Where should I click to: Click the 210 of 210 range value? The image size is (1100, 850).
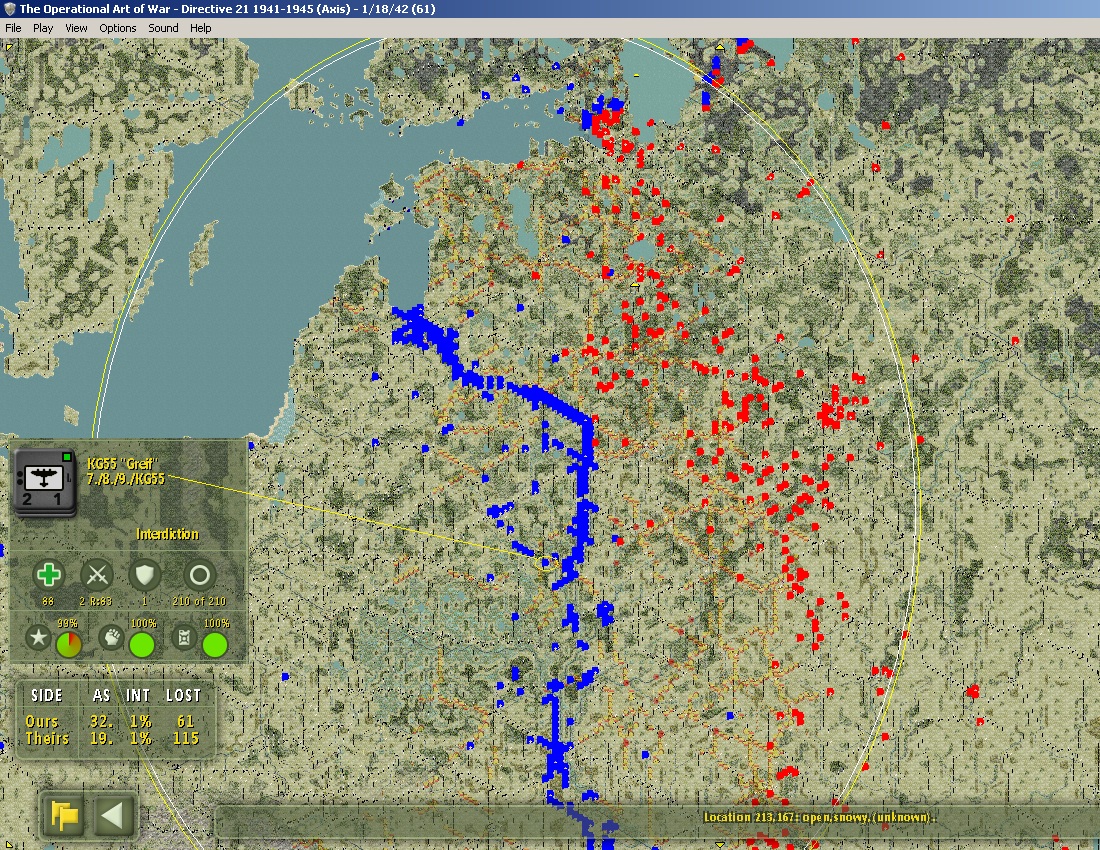point(199,601)
